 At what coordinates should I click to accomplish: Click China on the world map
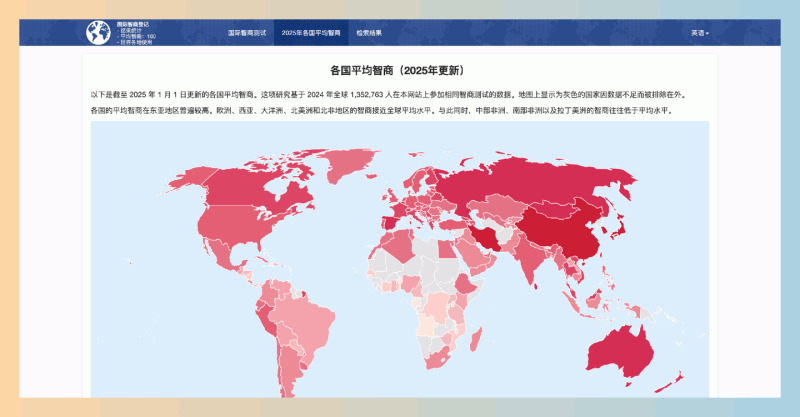point(564,230)
